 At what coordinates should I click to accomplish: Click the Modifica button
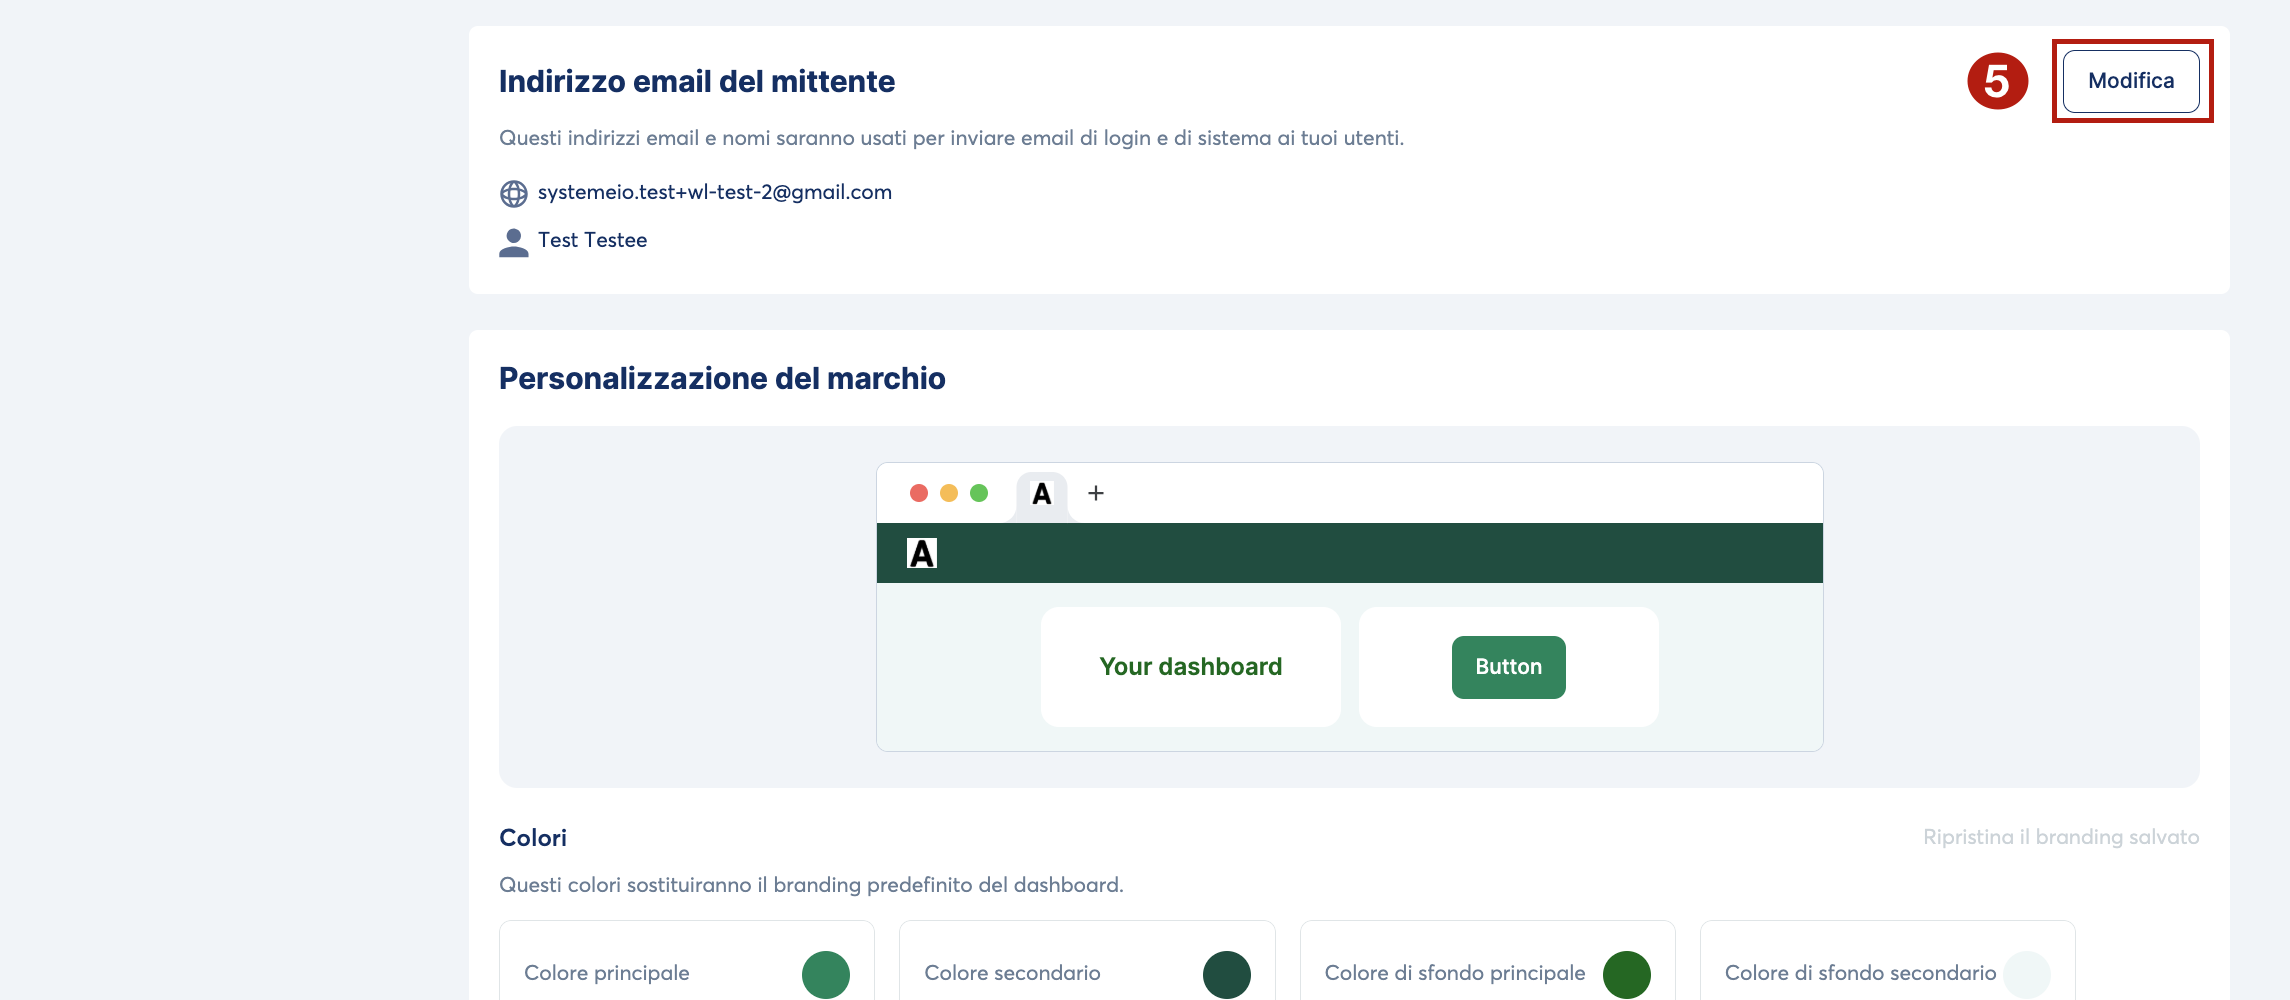coord(2131,81)
